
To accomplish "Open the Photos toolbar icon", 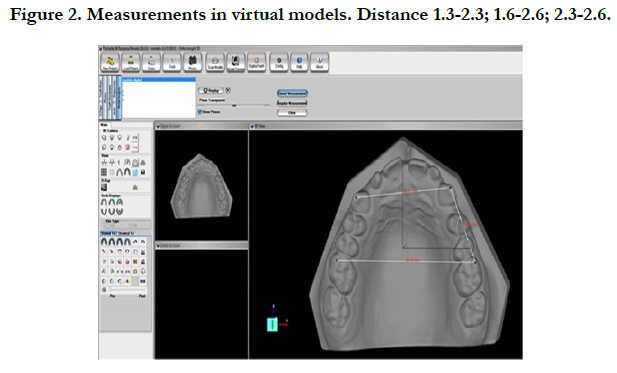I will coord(193,62).
